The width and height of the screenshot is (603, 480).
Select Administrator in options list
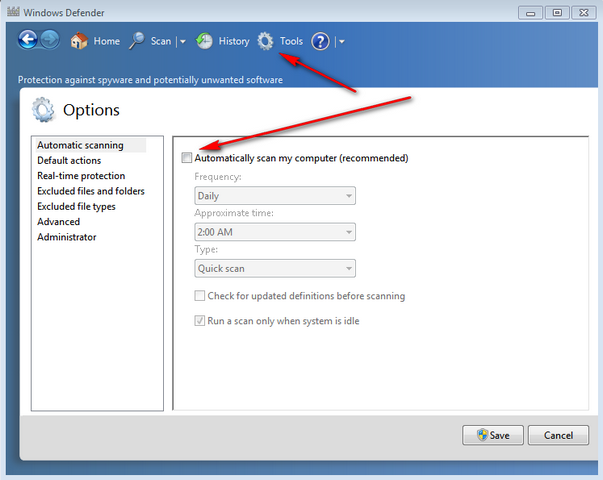[67, 237]
